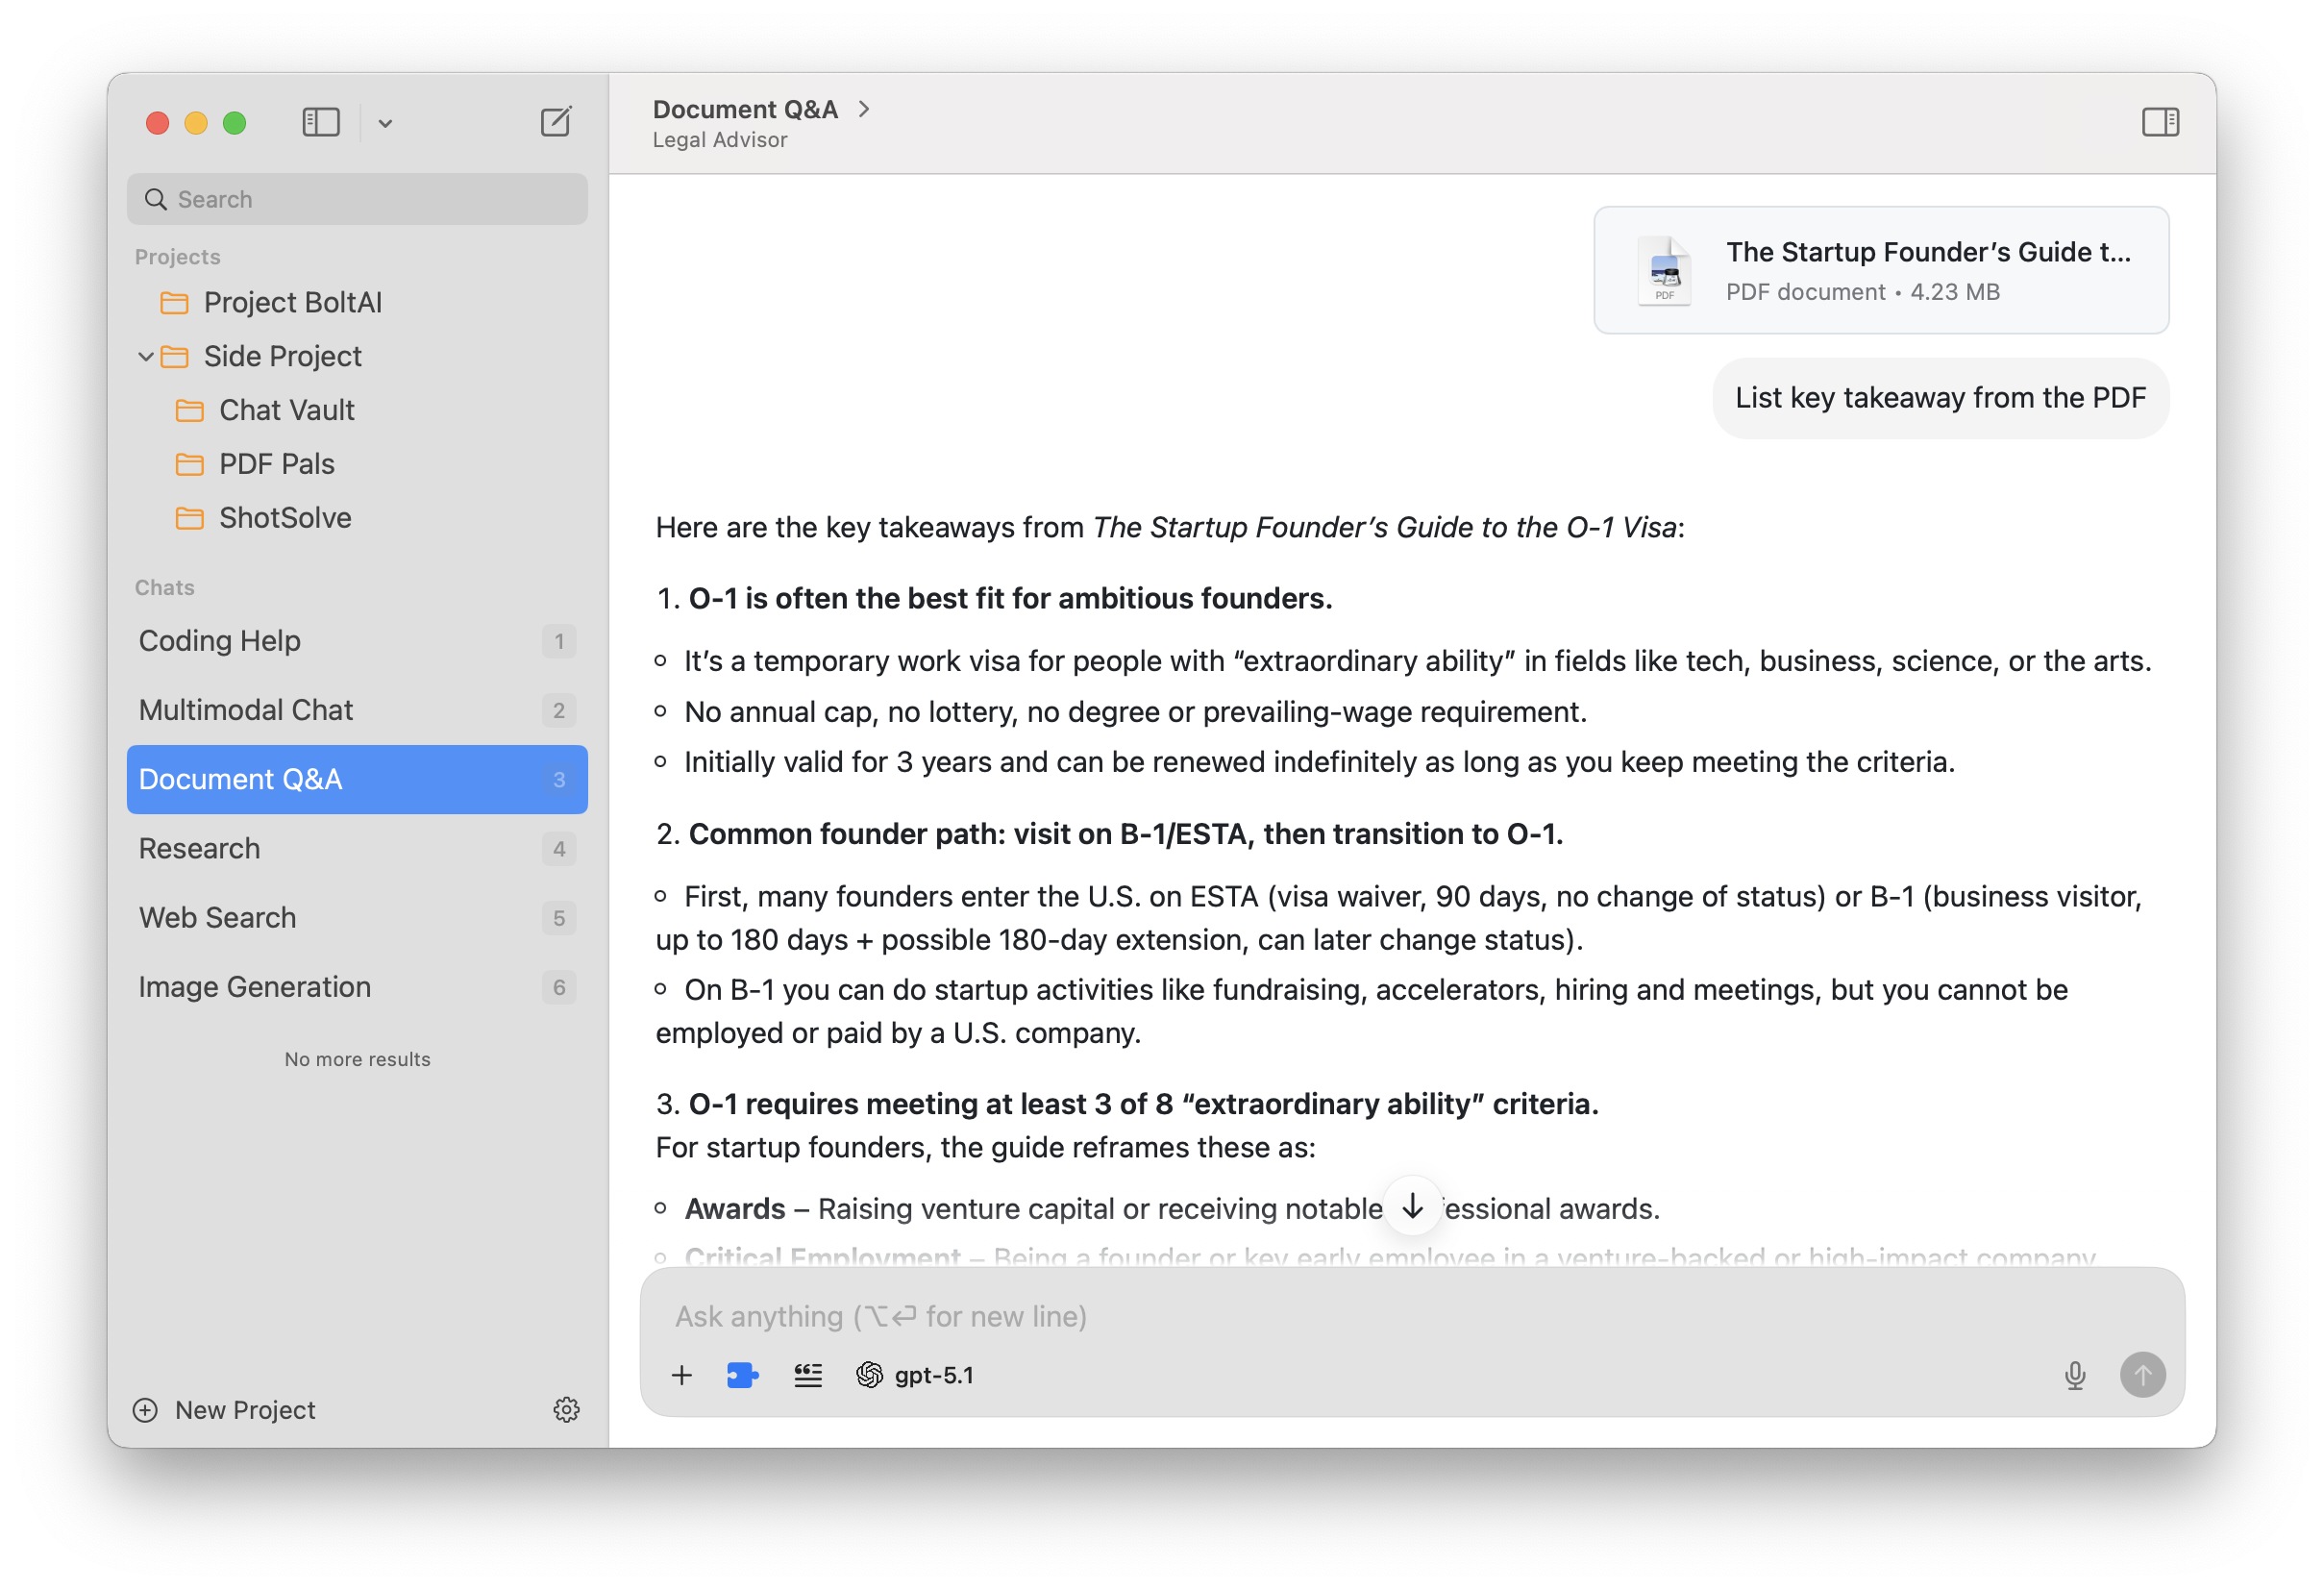Image resolution: width=2324 pixels, height=1590 pixels.
Task: Open the PDF Pals folder
Action: (x=276, y=464)
